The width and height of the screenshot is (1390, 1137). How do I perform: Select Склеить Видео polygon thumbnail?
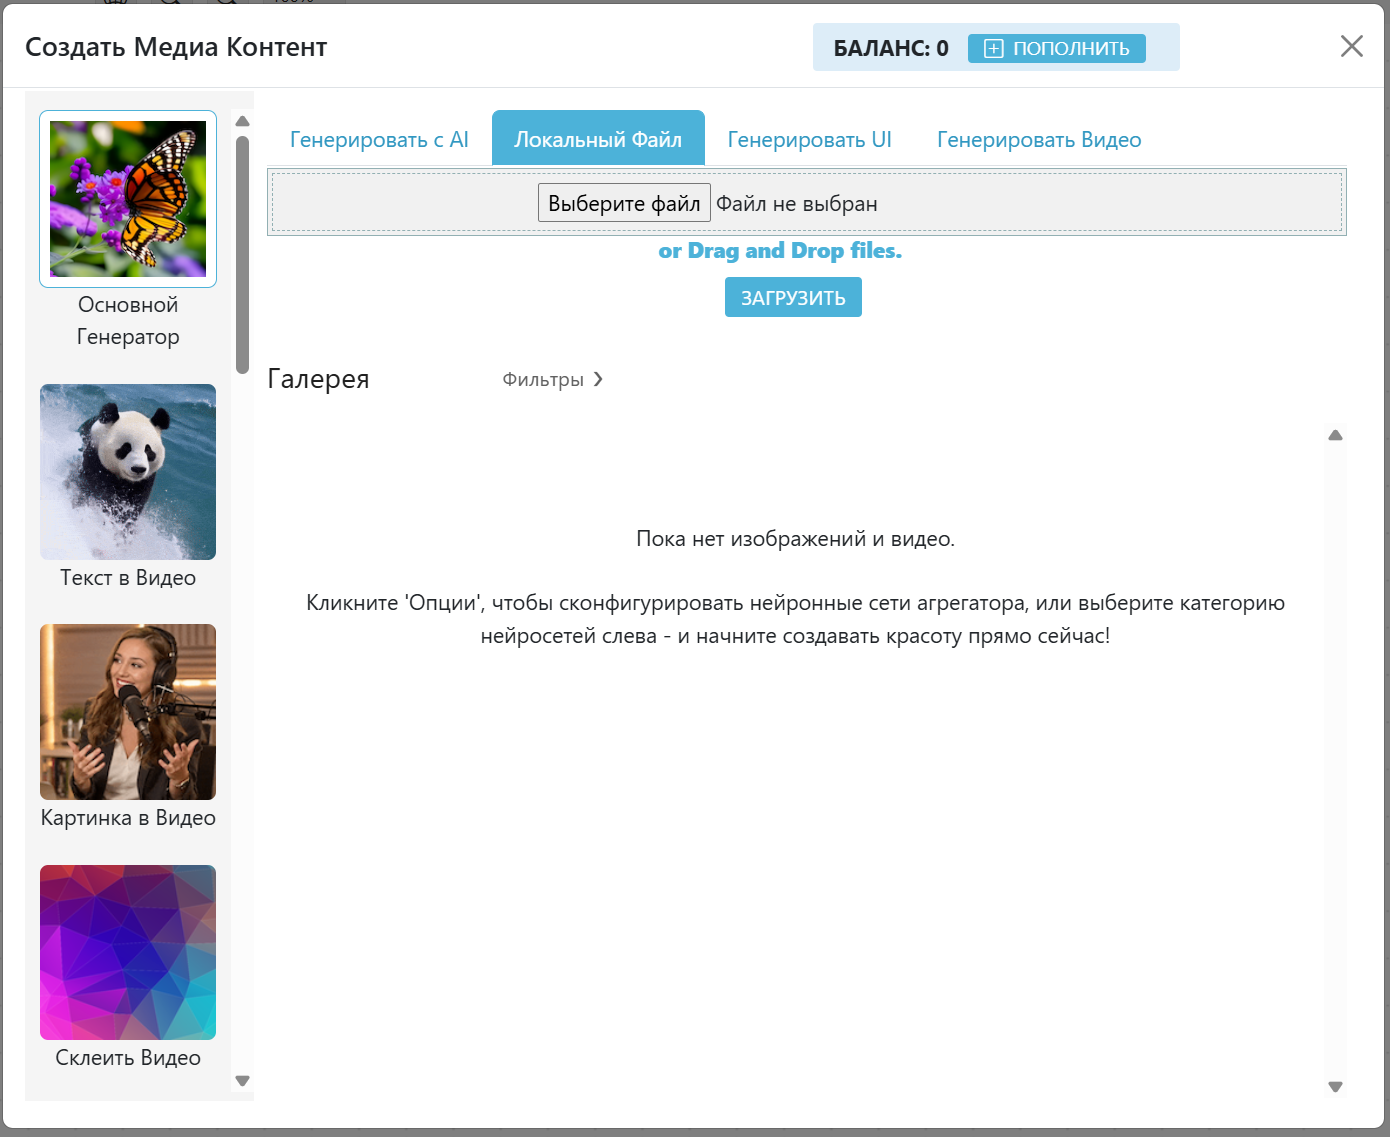point(128,952)
